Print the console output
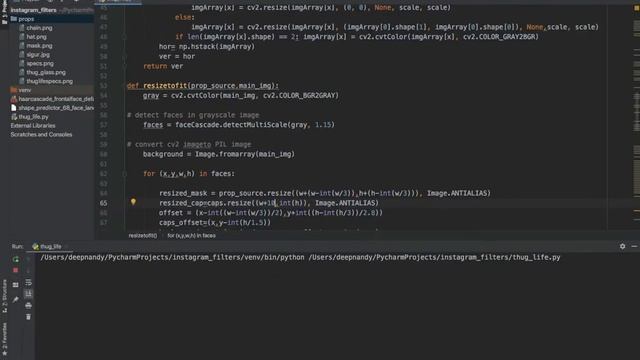 tap(28, 305)
